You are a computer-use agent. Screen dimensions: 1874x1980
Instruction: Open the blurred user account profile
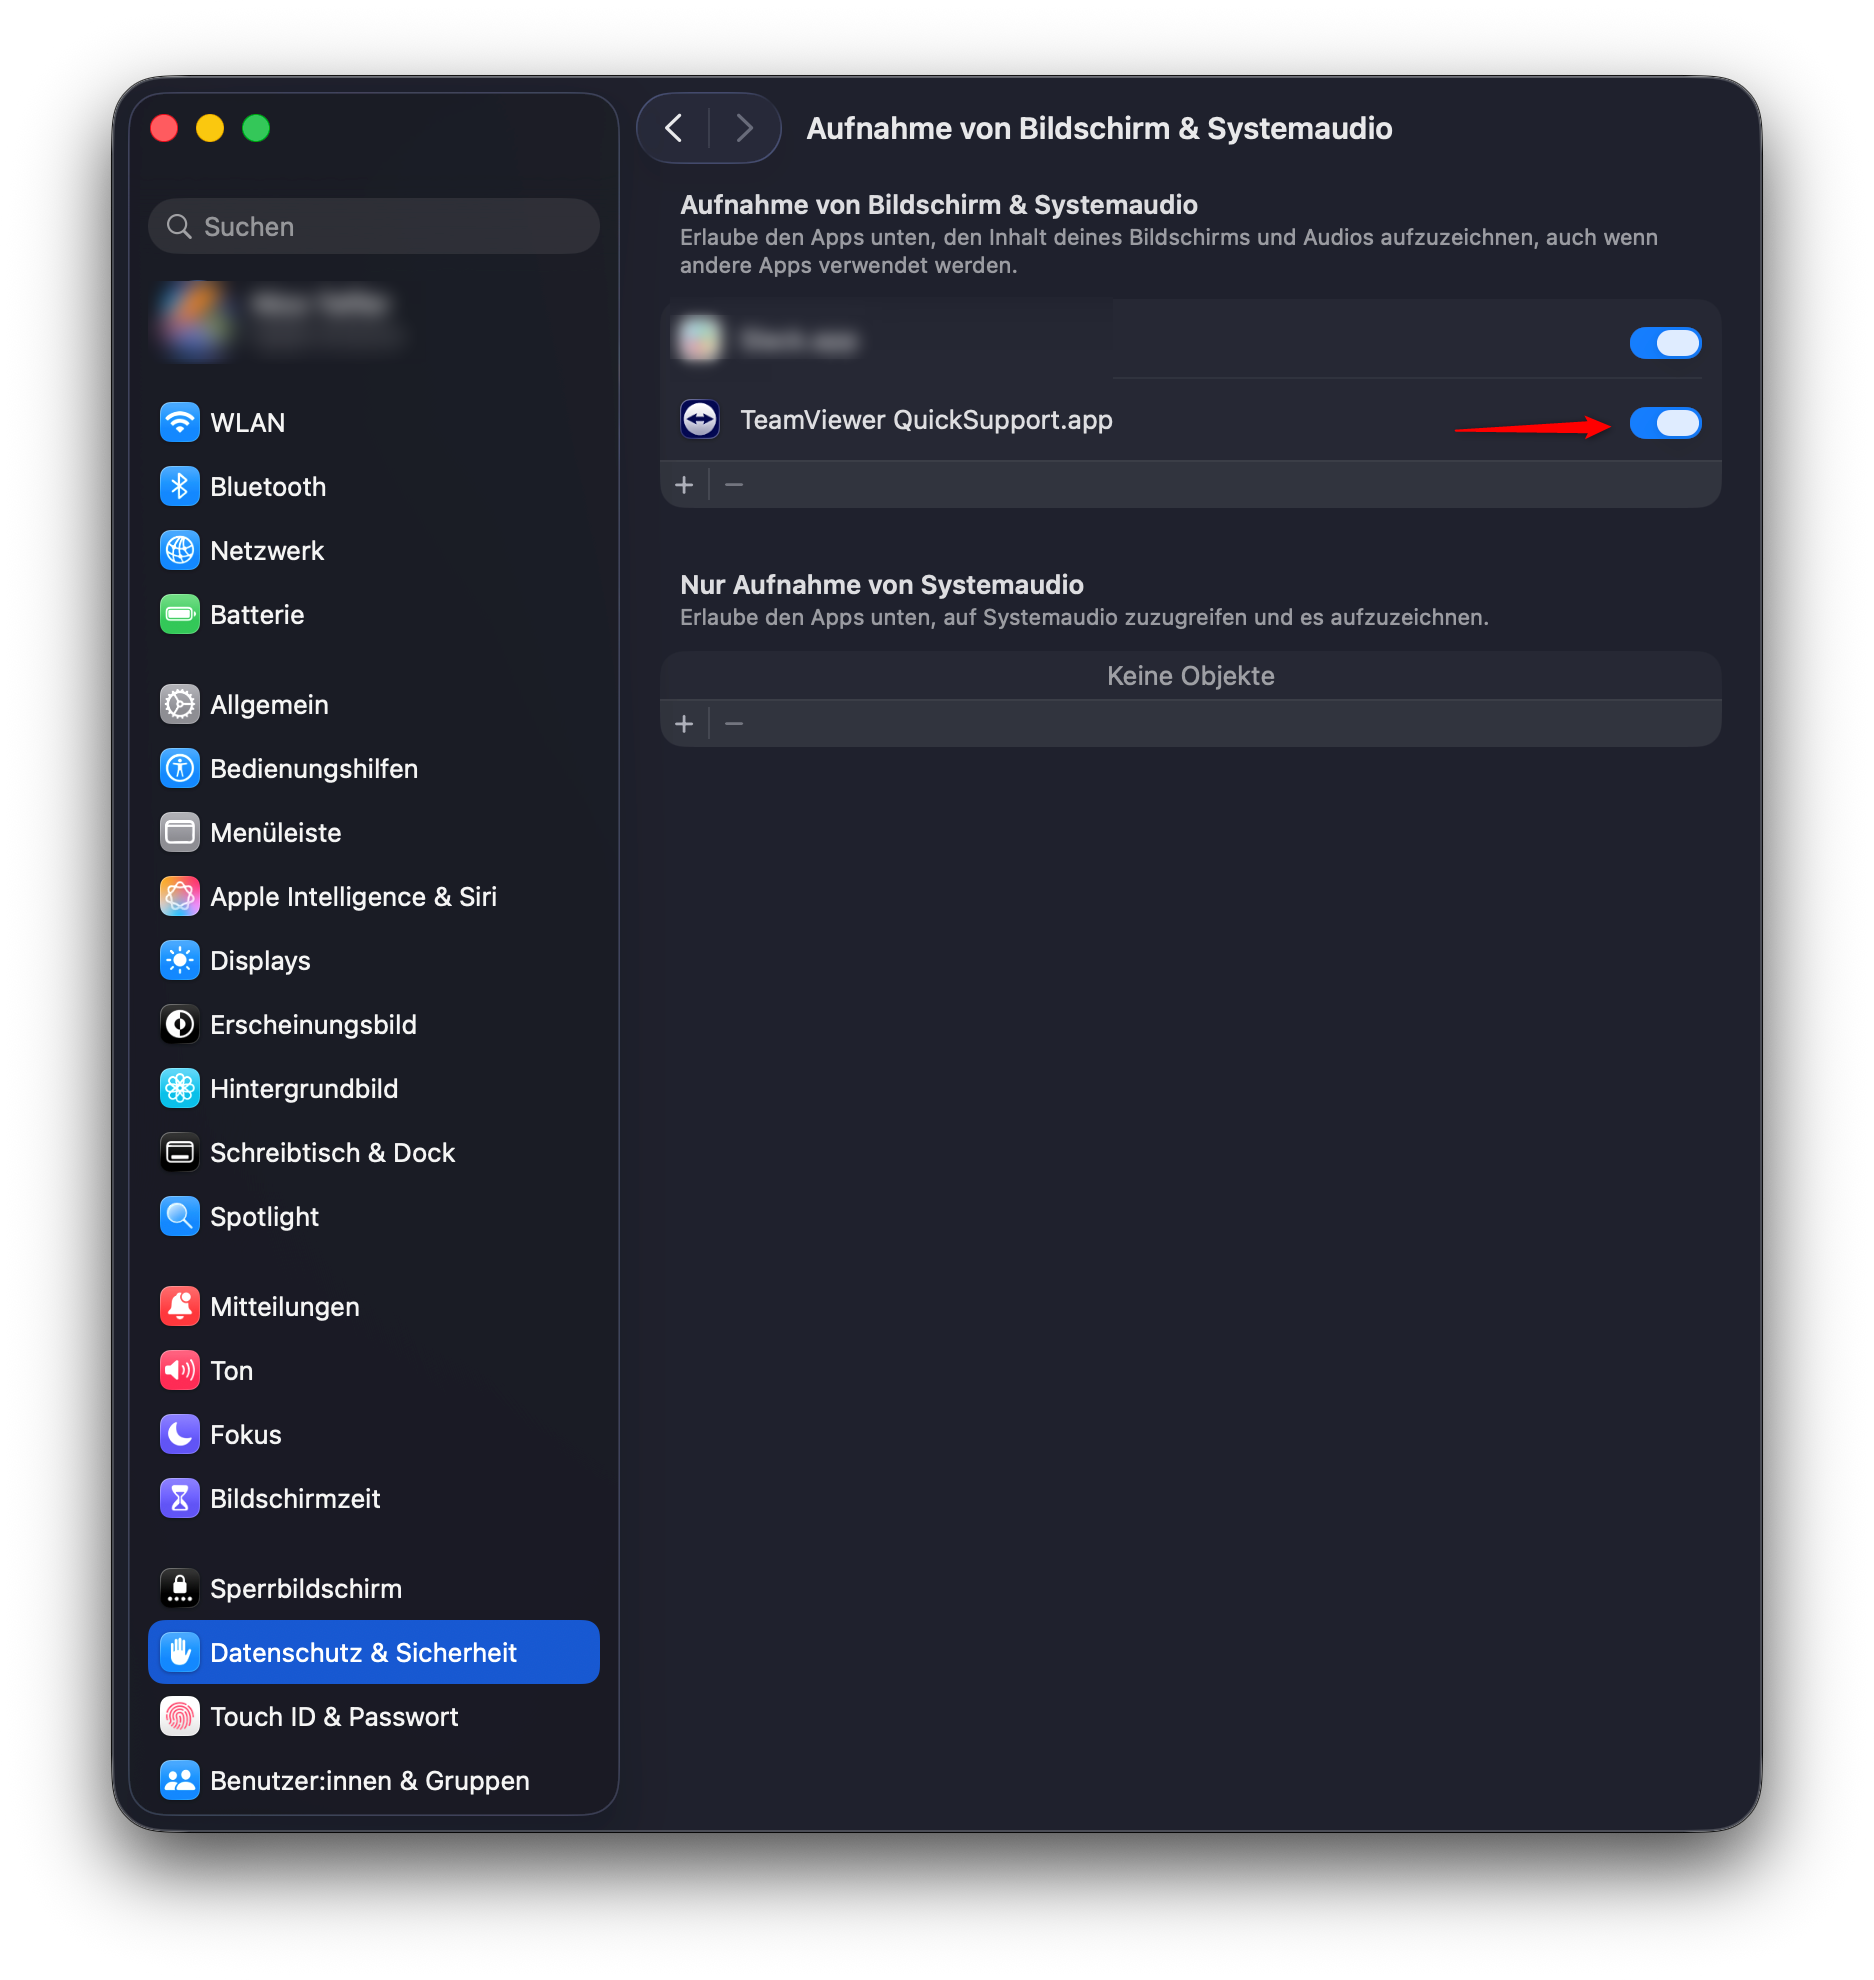pos(280,318)
